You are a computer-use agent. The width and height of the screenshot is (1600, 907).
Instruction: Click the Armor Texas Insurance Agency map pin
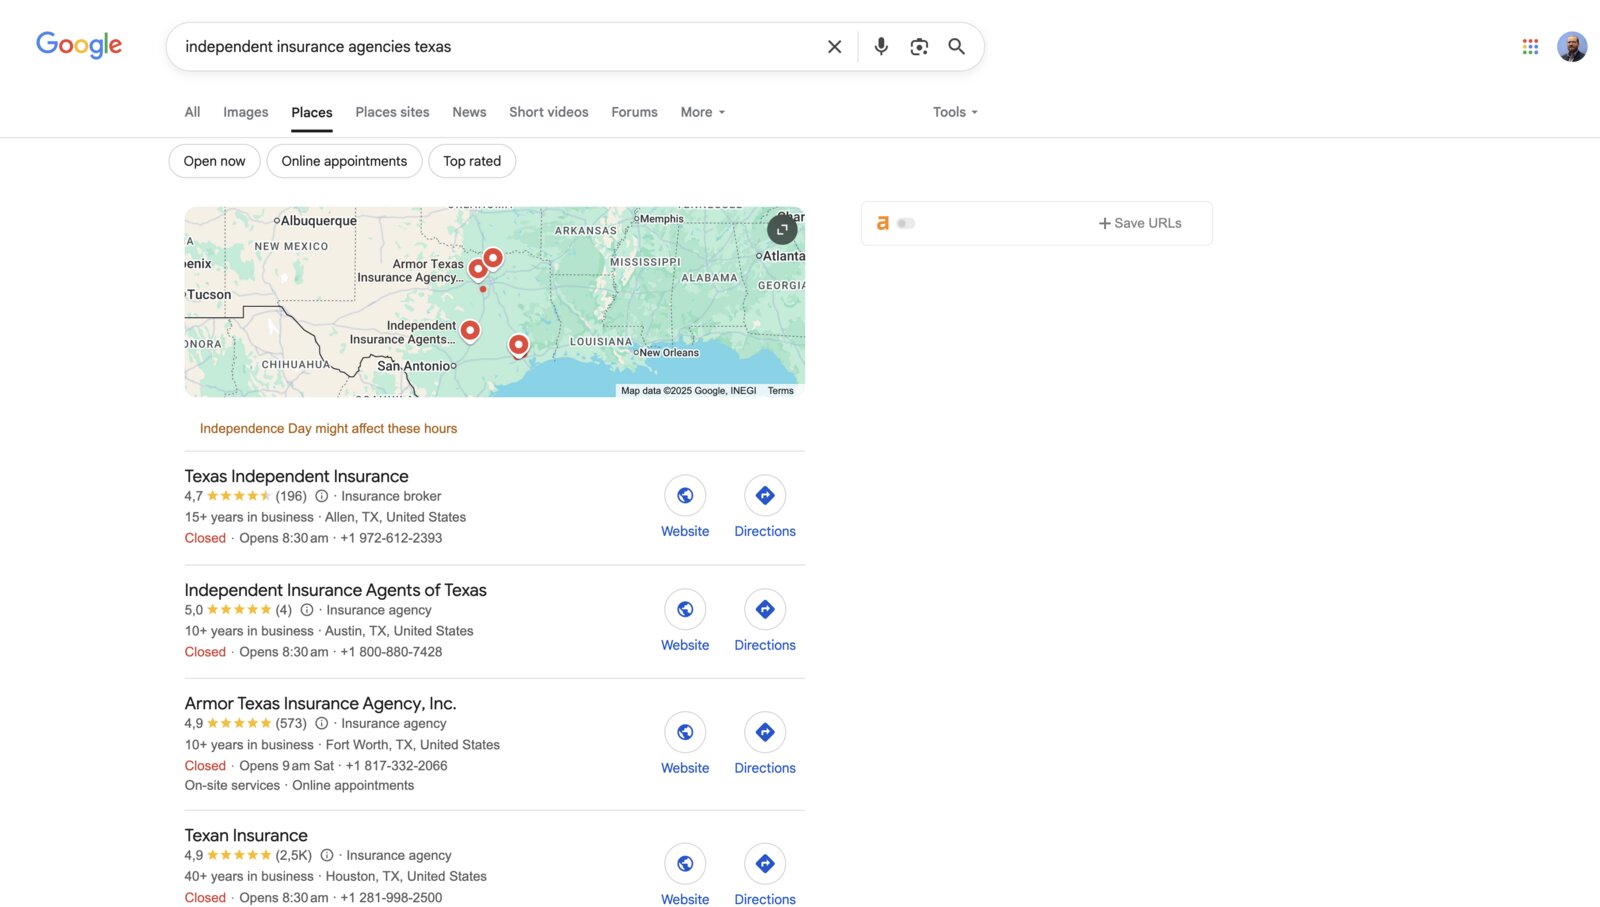point(478,268)
